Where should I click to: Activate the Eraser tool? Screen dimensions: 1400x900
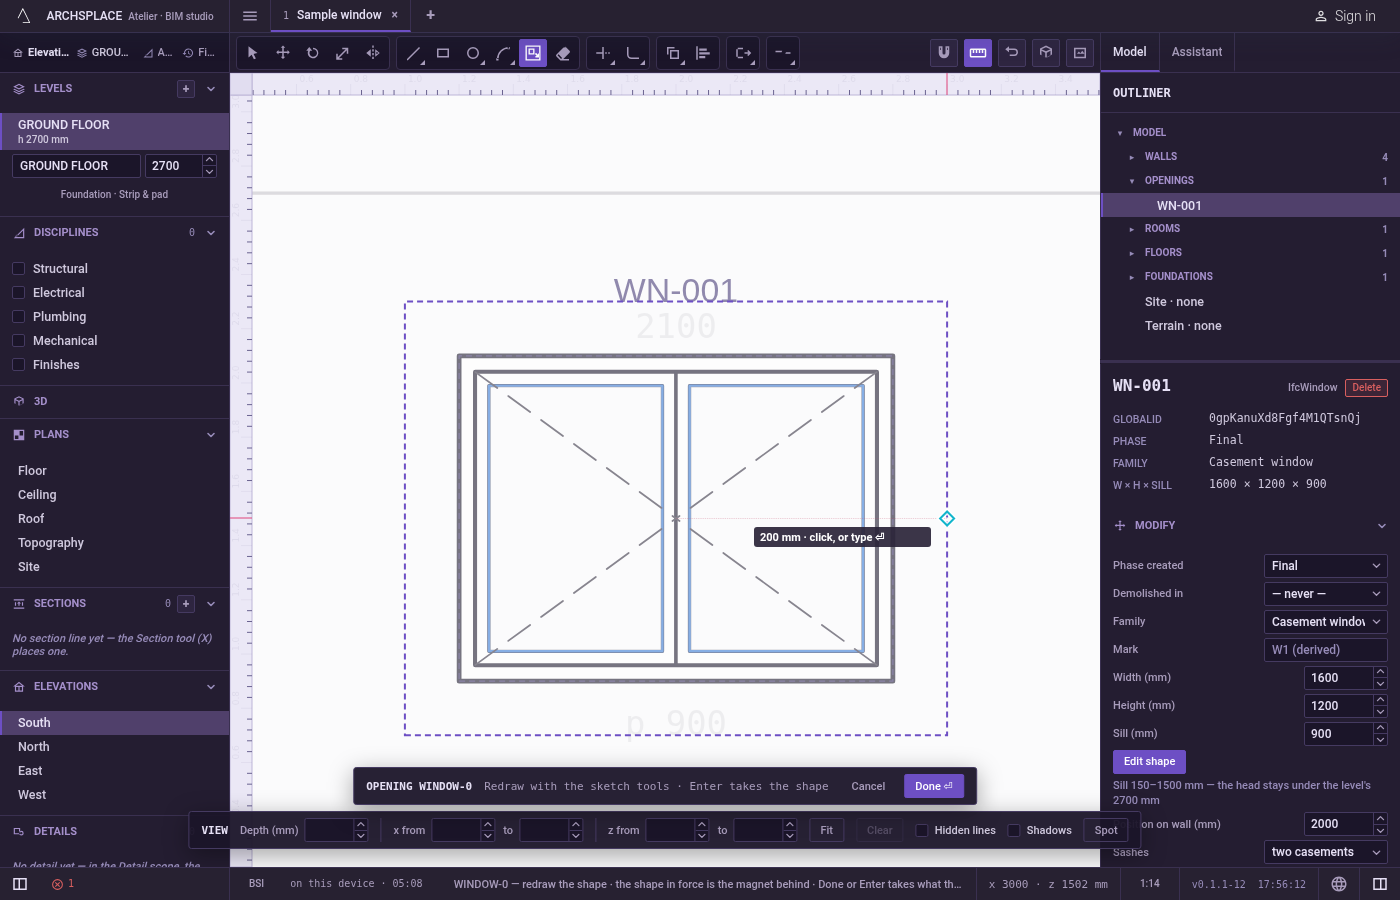[x=563, y=53]
